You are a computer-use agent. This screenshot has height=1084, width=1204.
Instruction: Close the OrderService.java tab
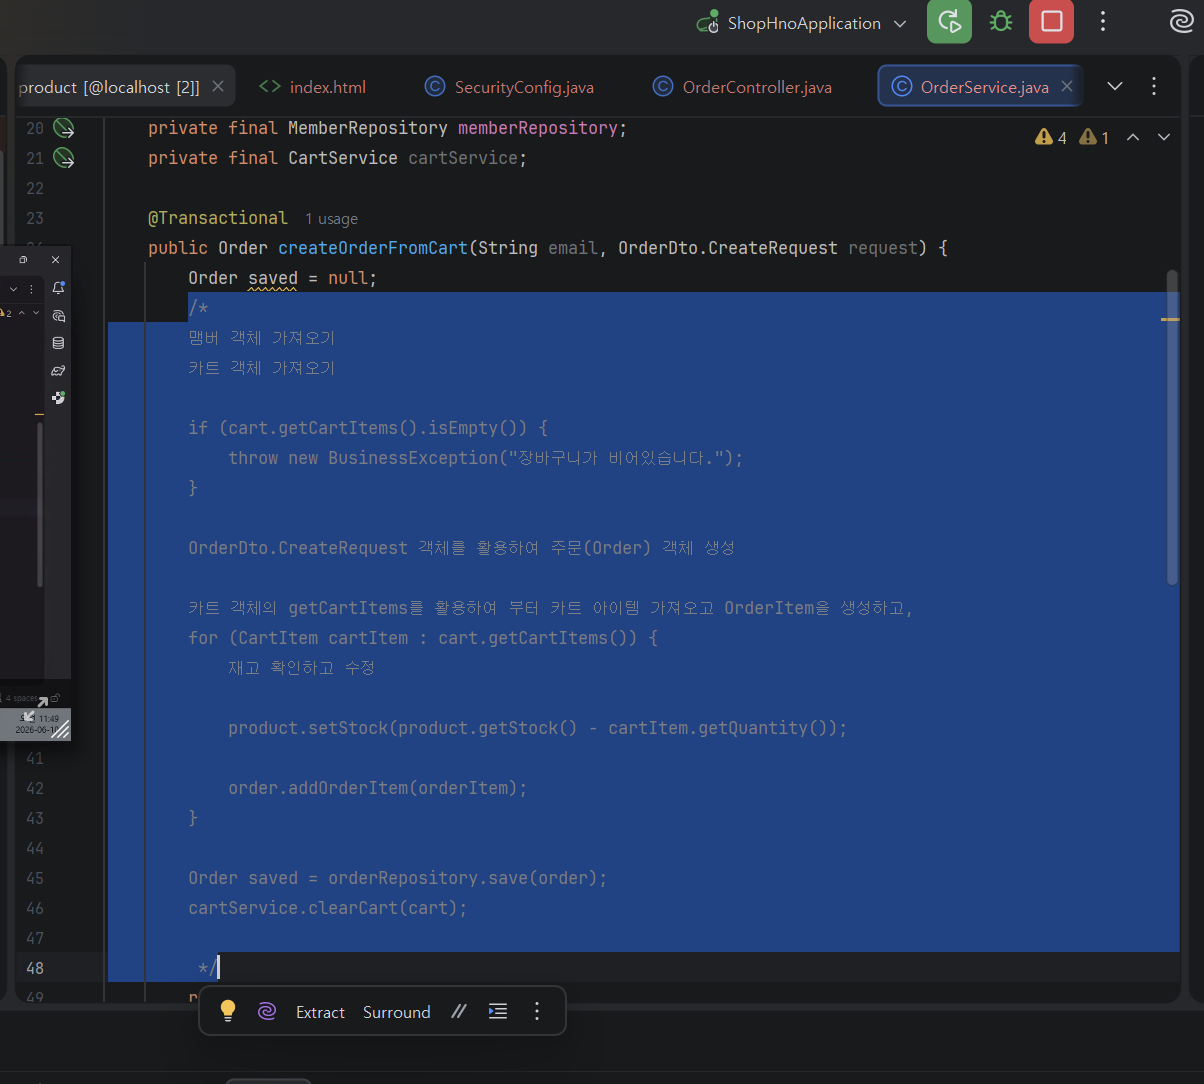[x=1067, y=87]
